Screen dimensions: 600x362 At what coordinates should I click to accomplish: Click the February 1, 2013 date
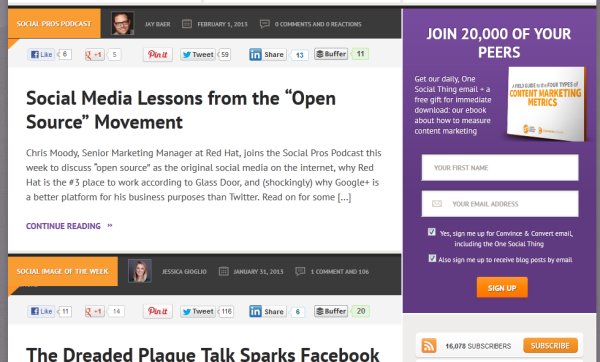pos(222,24)
